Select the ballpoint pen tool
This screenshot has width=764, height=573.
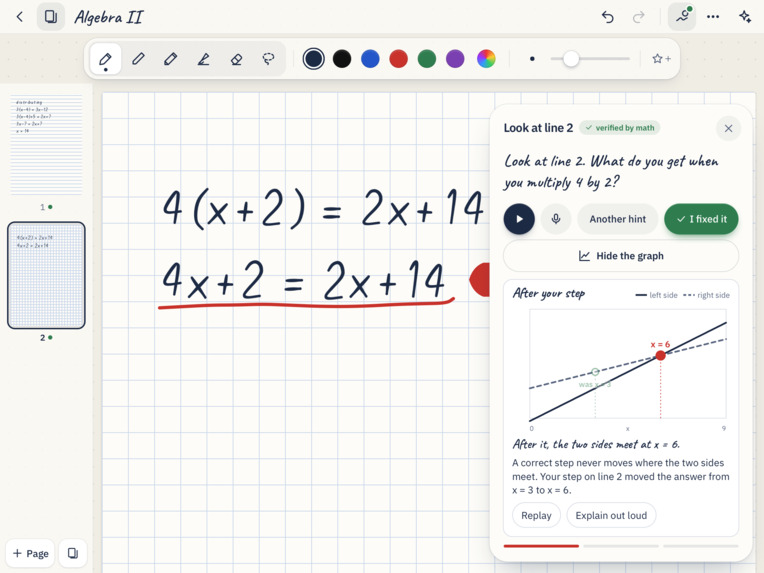pos(138,59)
